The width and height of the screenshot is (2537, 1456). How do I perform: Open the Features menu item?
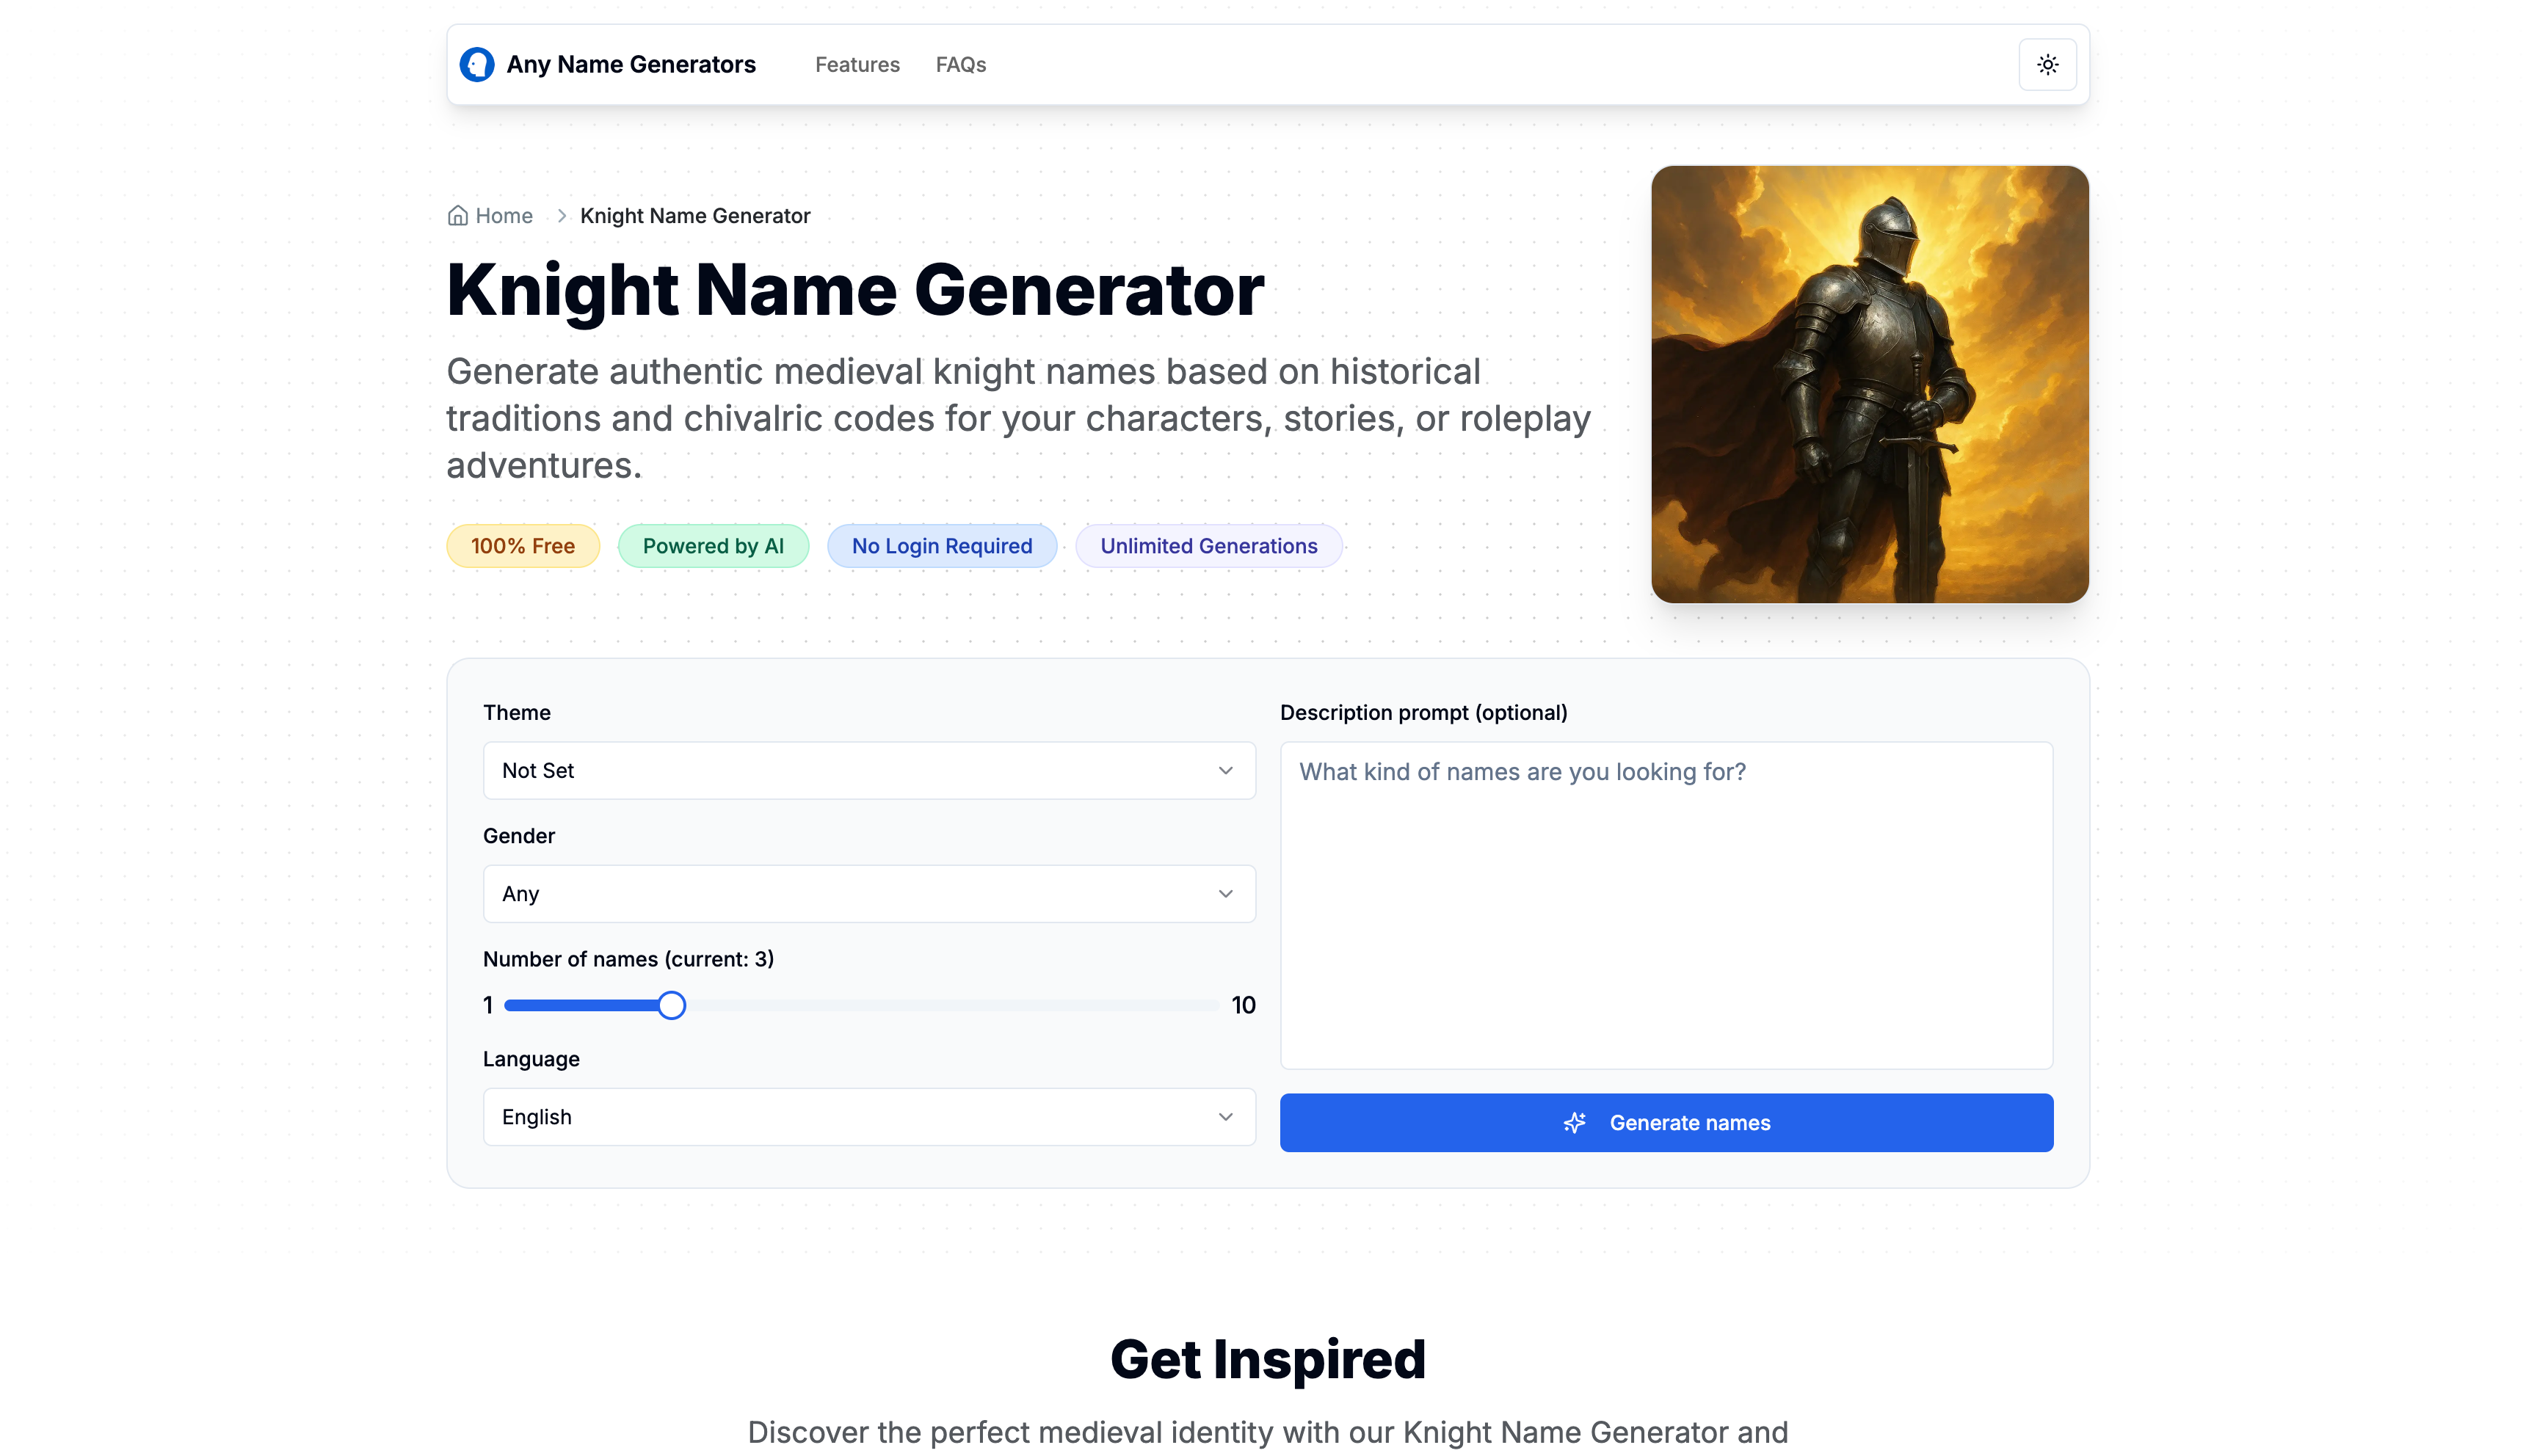click(x=856, y=64)
